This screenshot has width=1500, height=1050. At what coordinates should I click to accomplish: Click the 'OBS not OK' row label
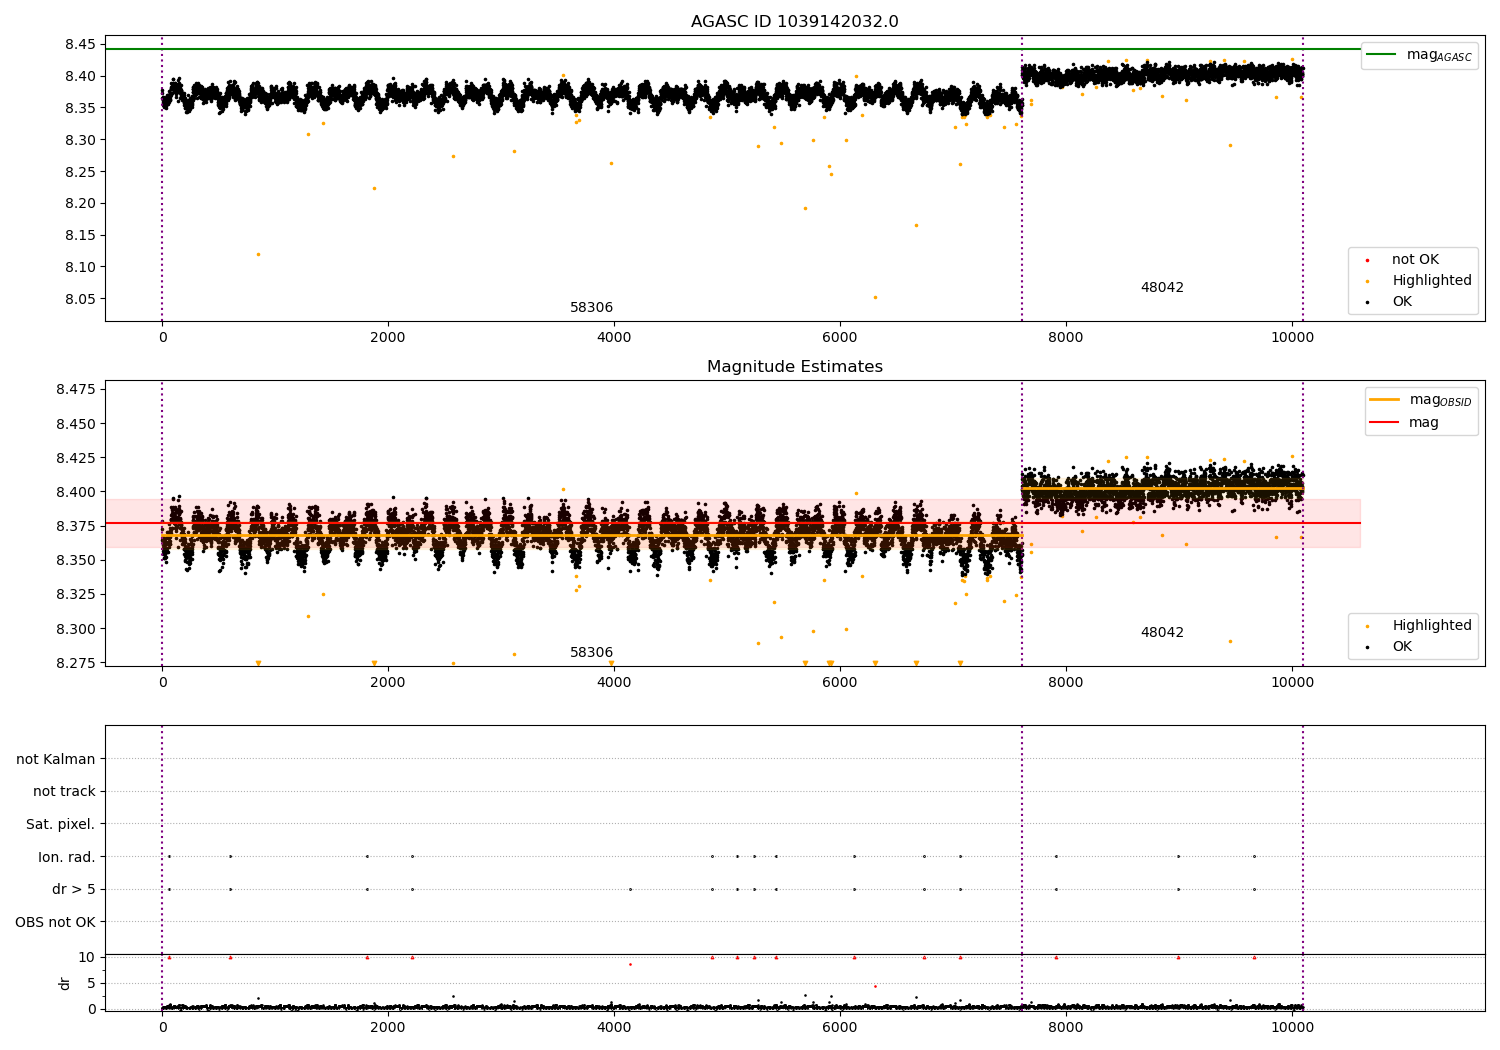(x=55, y=922)
